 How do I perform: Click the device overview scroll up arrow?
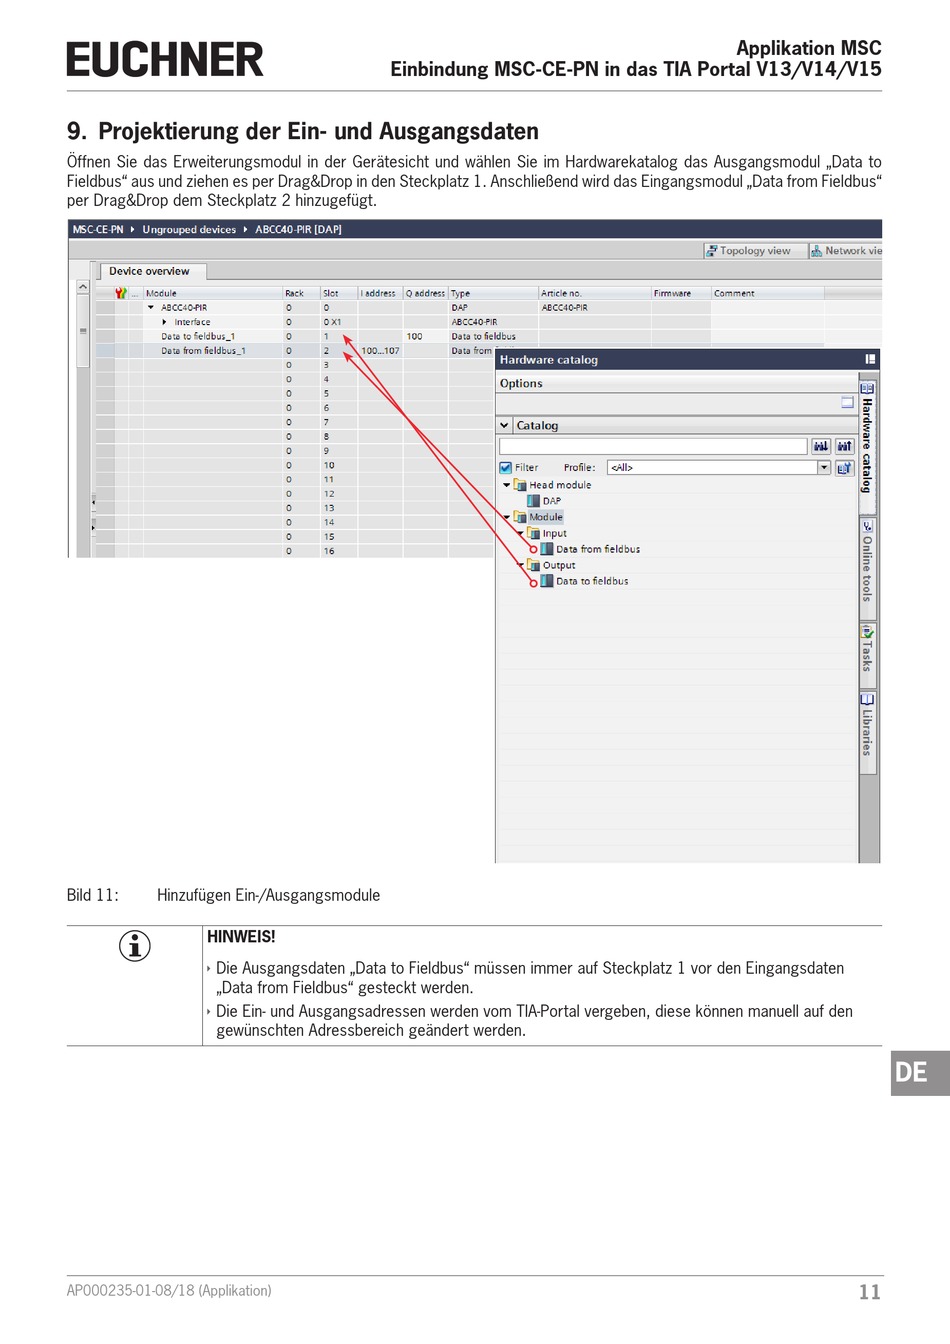tap(83, 288)
